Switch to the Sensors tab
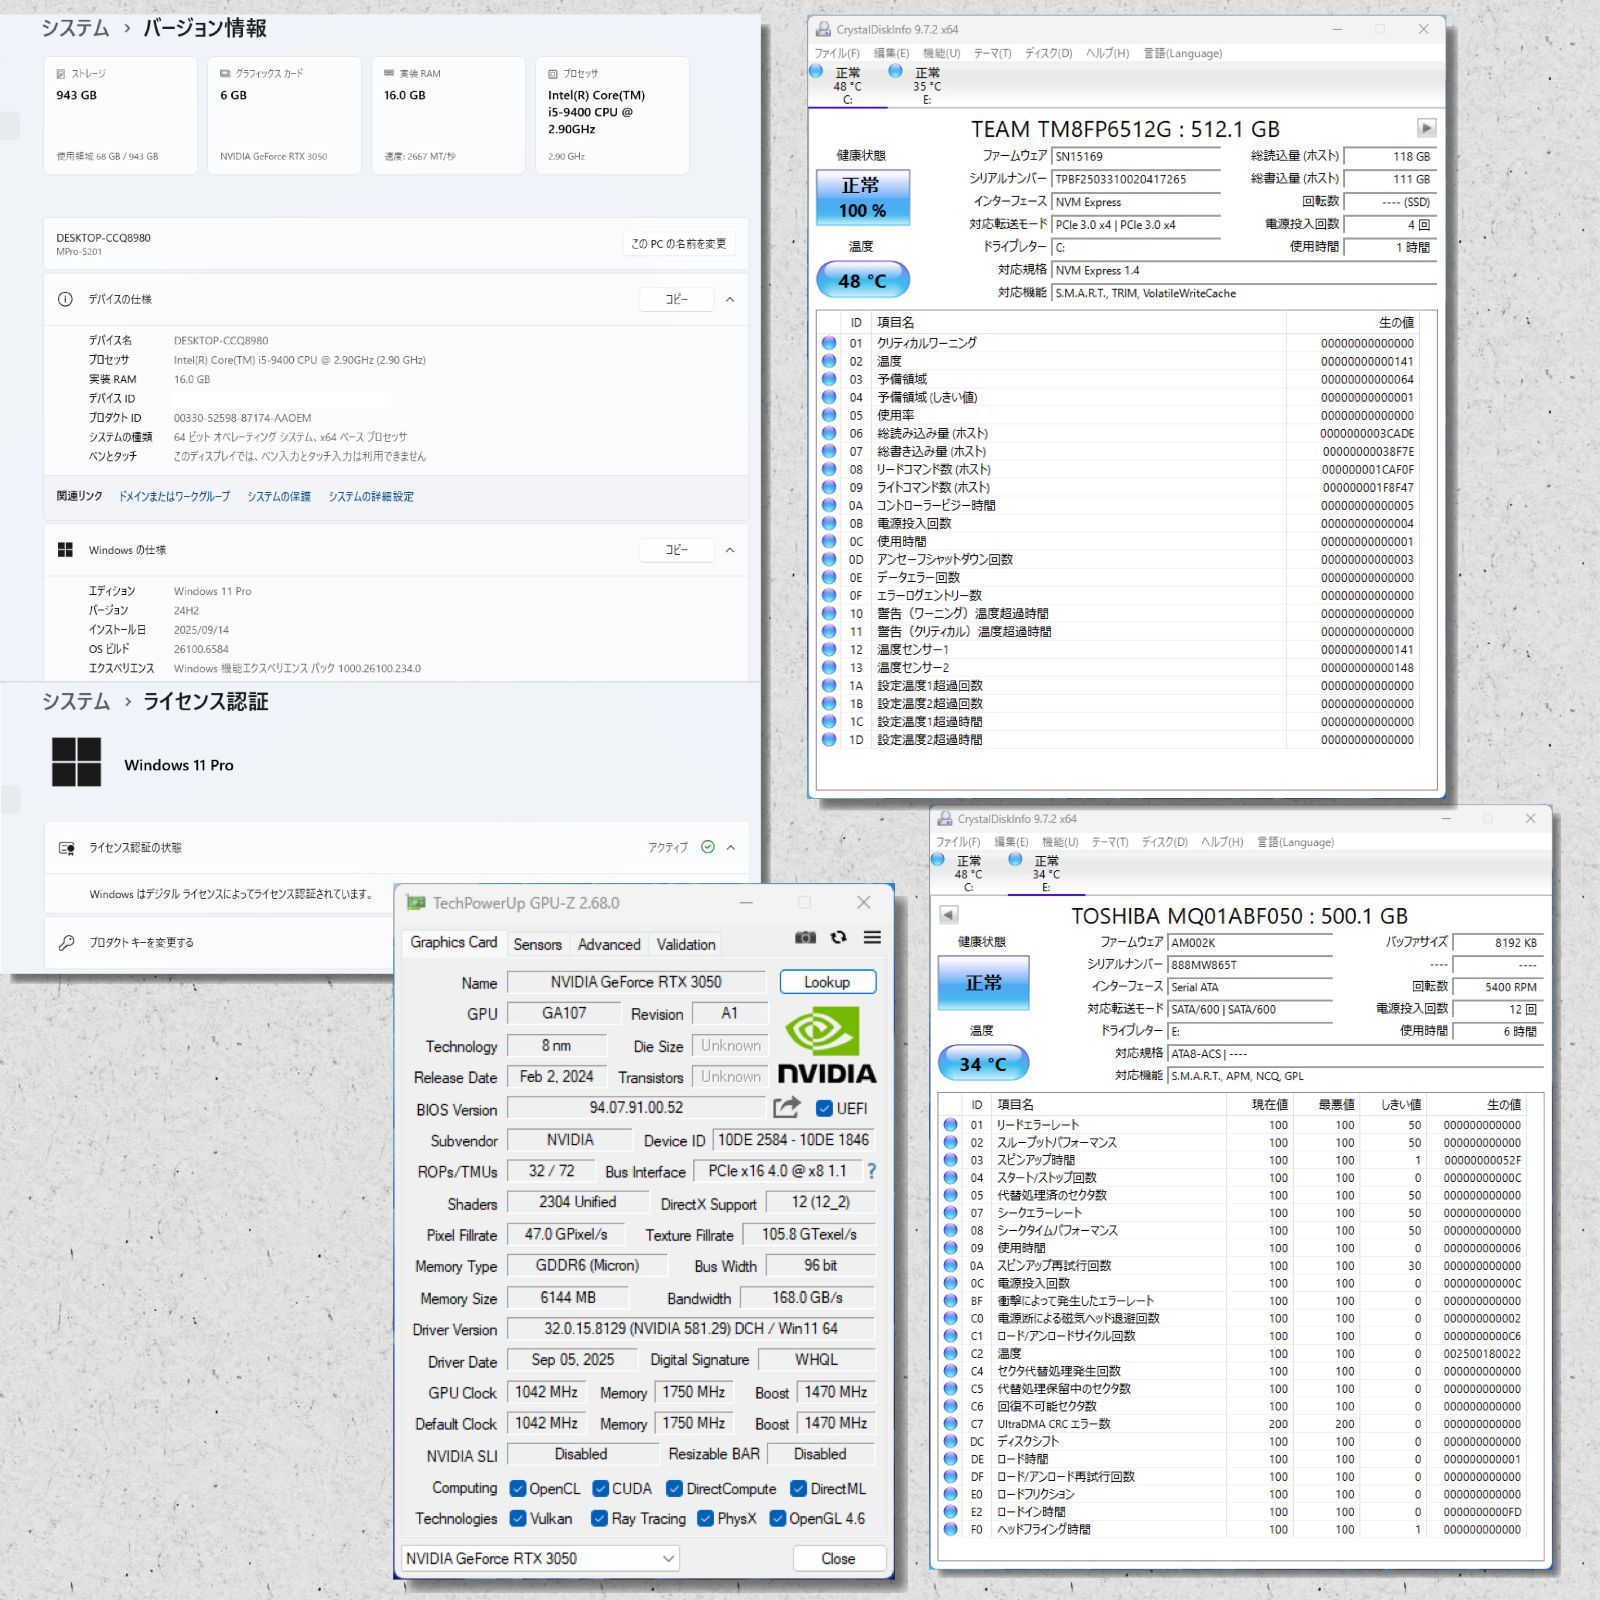 [x=537, y=944]
